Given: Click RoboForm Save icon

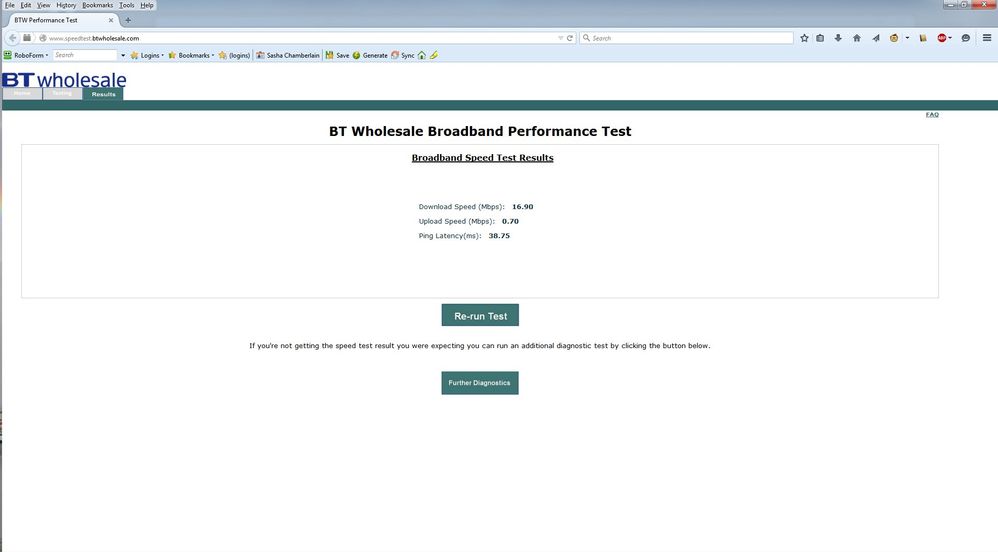Looking at the screenshot, I should tap(337, 55).
